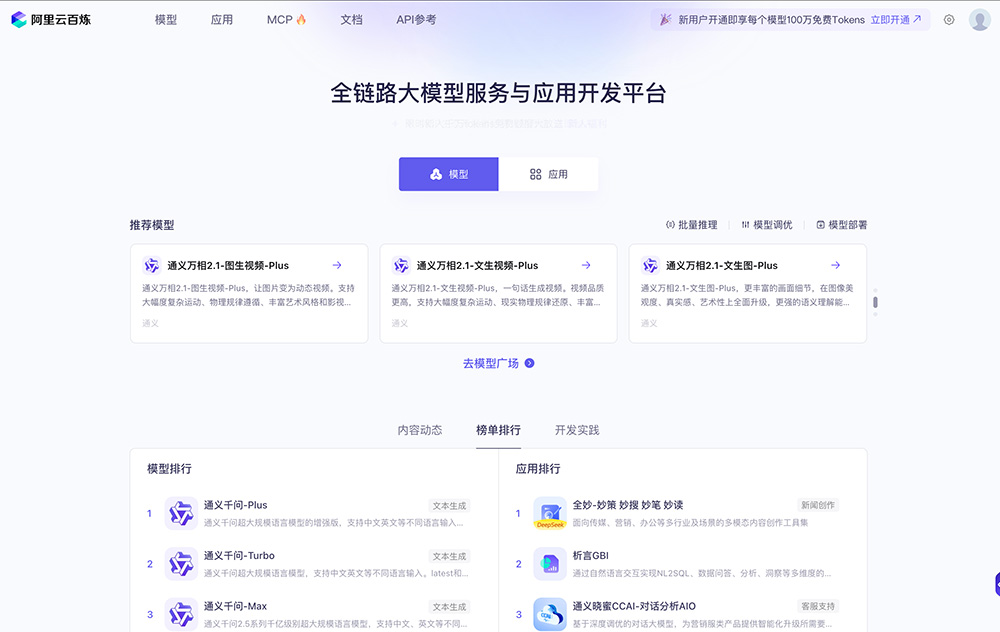Click 文本生成 tag on 通义千问-Max row
The width and height of the screenshot is (1000, 632).
(450, 606)
